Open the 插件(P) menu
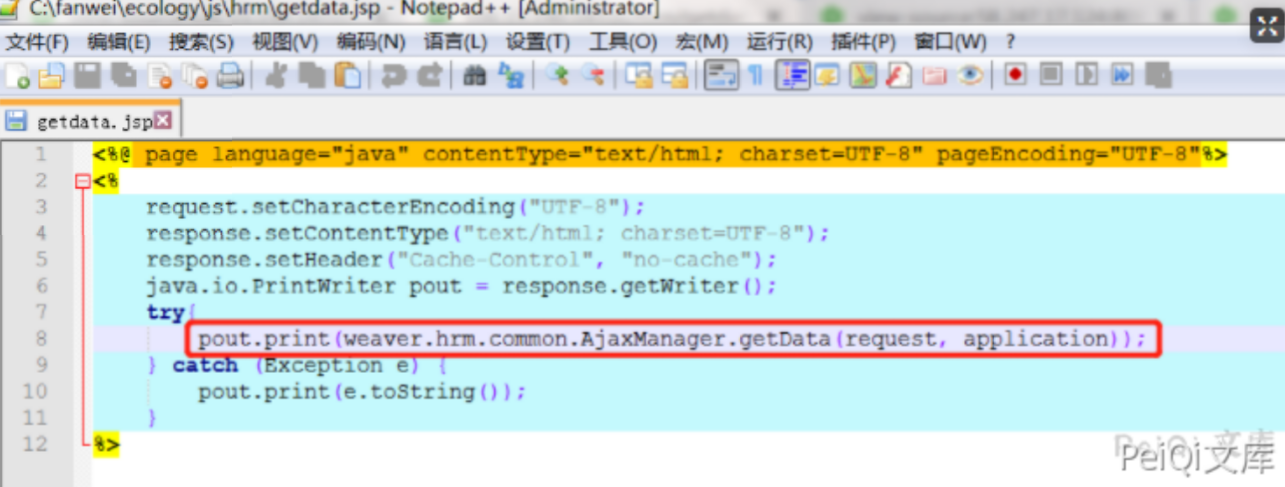The width and height of the screenshot is (1285, 487). tap(863, 42)
